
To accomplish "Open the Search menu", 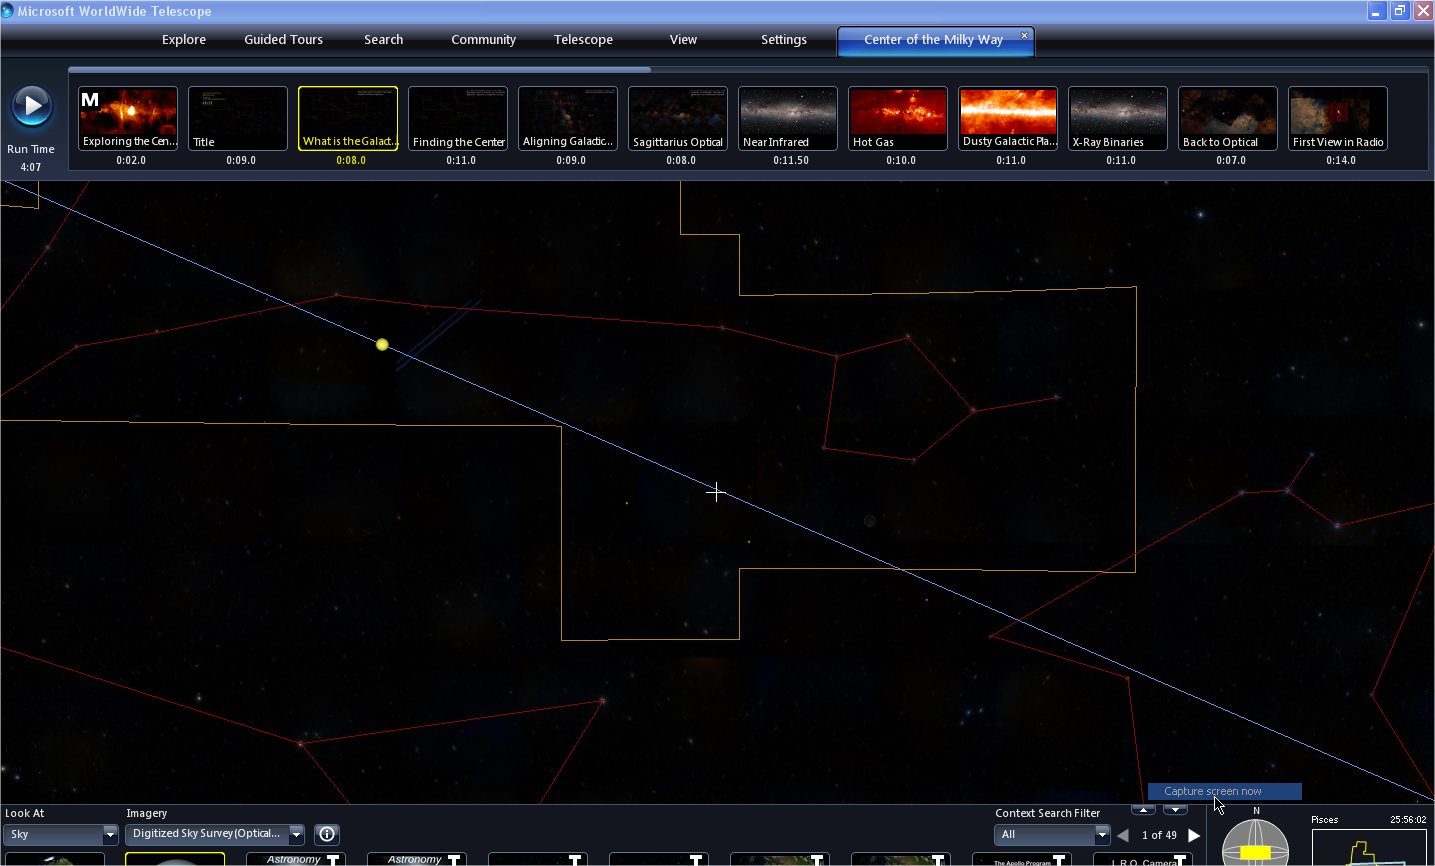I will 384,40.
